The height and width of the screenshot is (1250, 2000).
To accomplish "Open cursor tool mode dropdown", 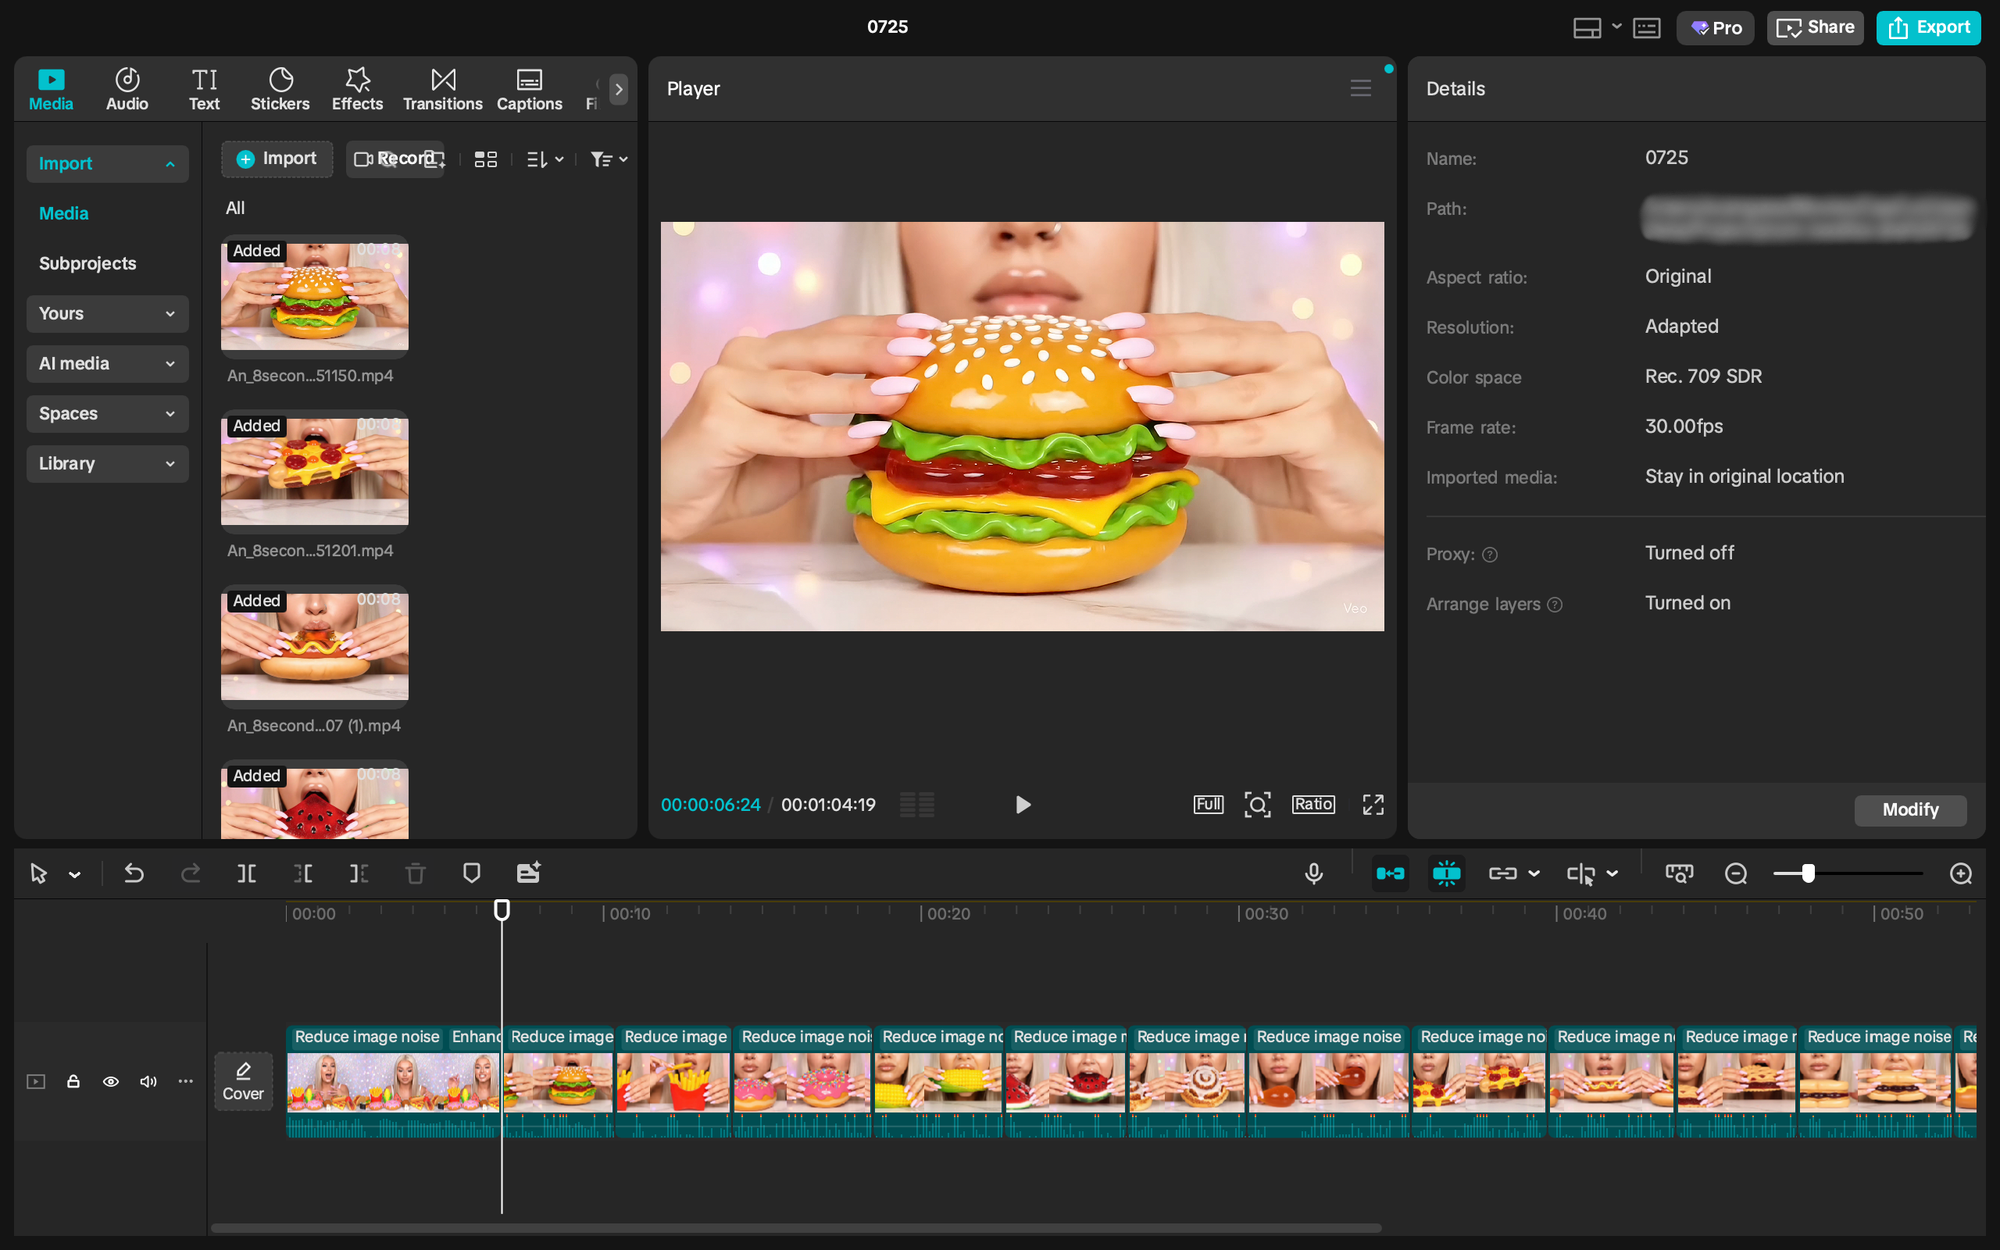I will pos(75,875).
